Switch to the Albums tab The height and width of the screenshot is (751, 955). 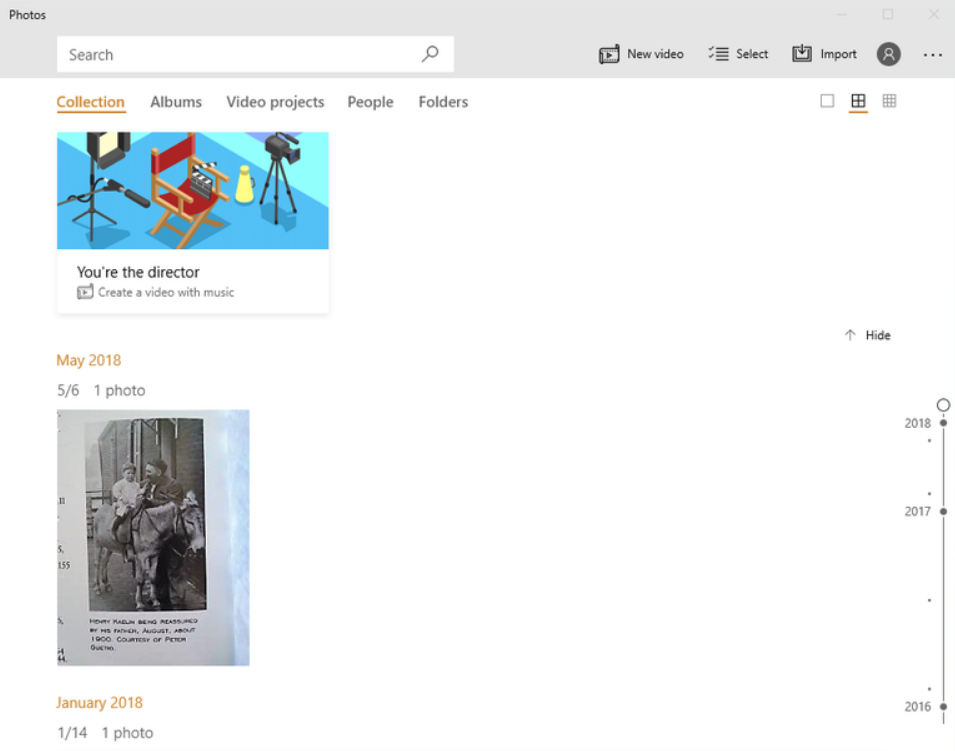[176, 102]
